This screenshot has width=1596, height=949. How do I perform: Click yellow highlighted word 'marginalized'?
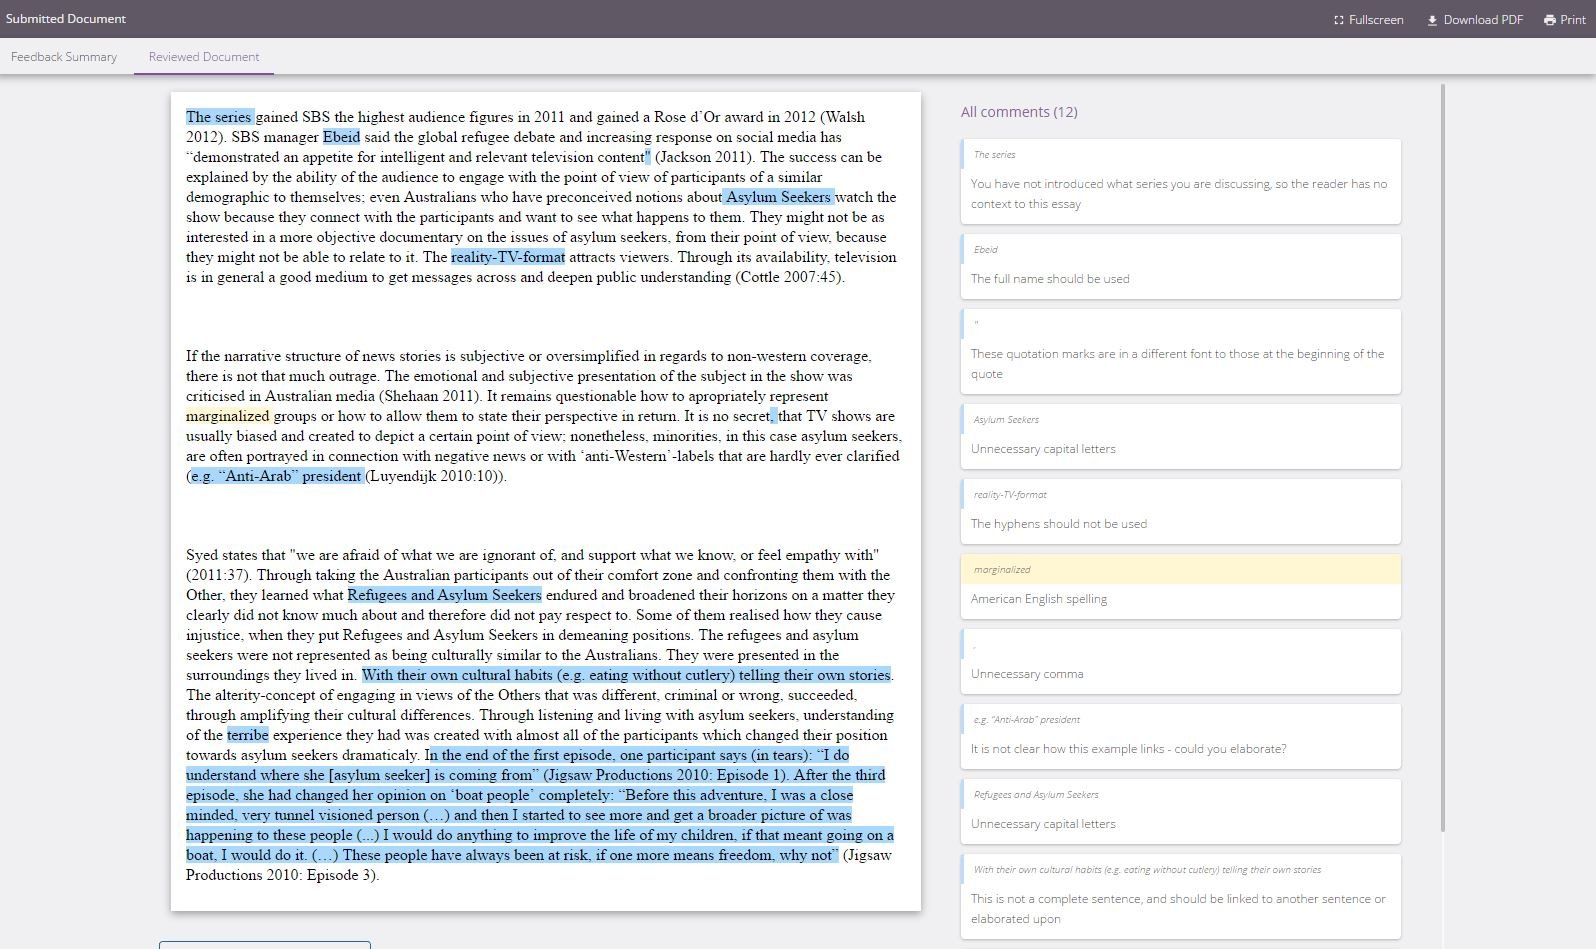point(228,416)
